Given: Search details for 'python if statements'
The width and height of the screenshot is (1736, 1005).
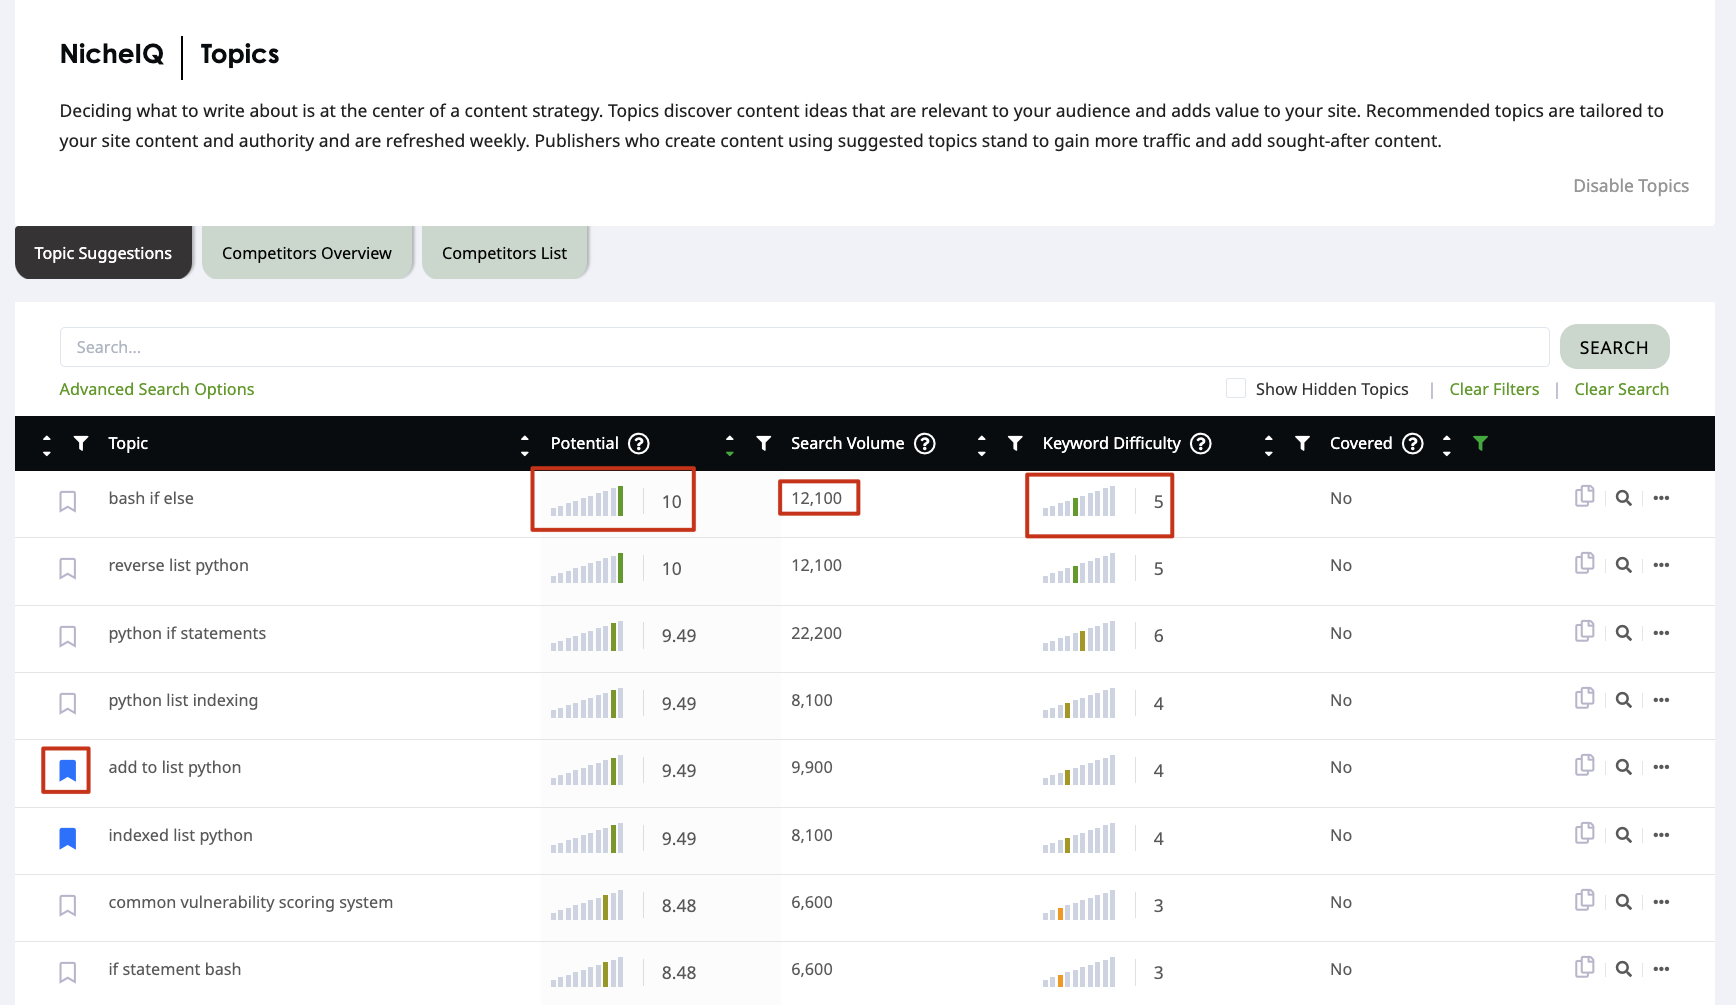Looking at the screenshot, I should (x=1624, y=633).
